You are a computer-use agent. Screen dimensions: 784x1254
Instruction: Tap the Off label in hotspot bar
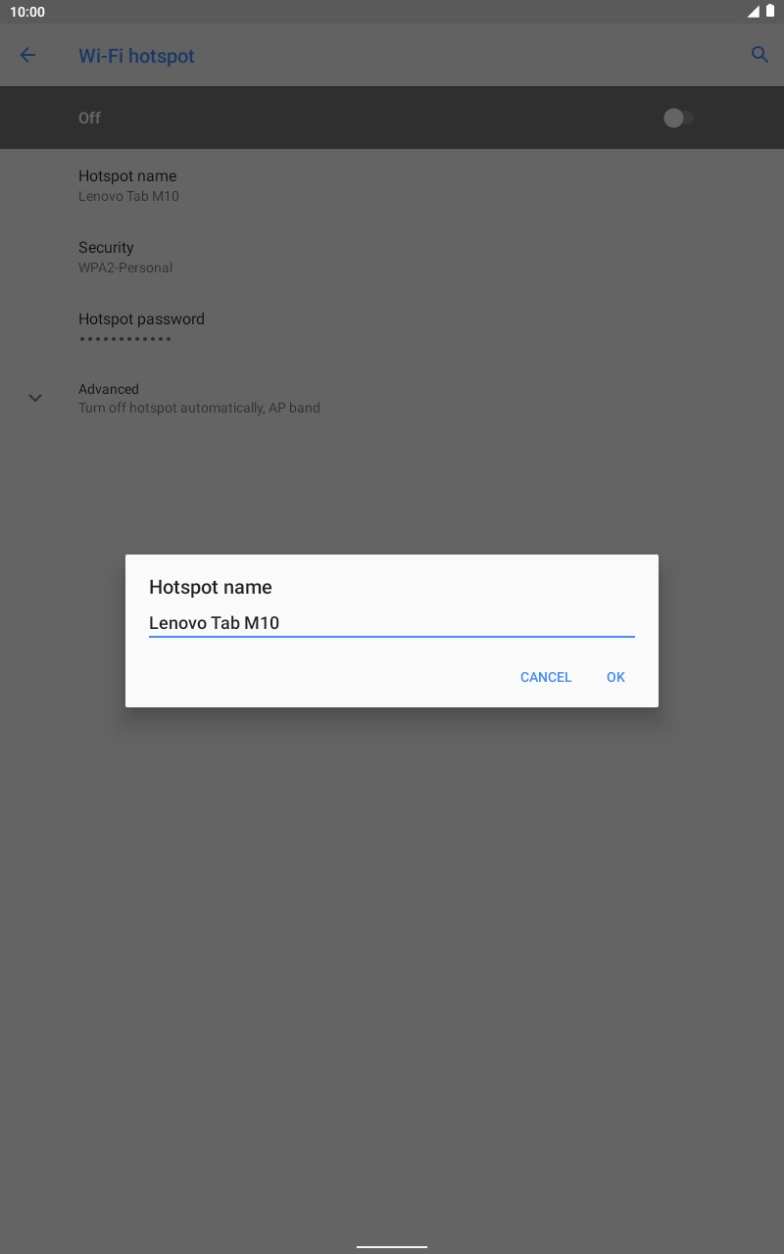click(90, 118)
